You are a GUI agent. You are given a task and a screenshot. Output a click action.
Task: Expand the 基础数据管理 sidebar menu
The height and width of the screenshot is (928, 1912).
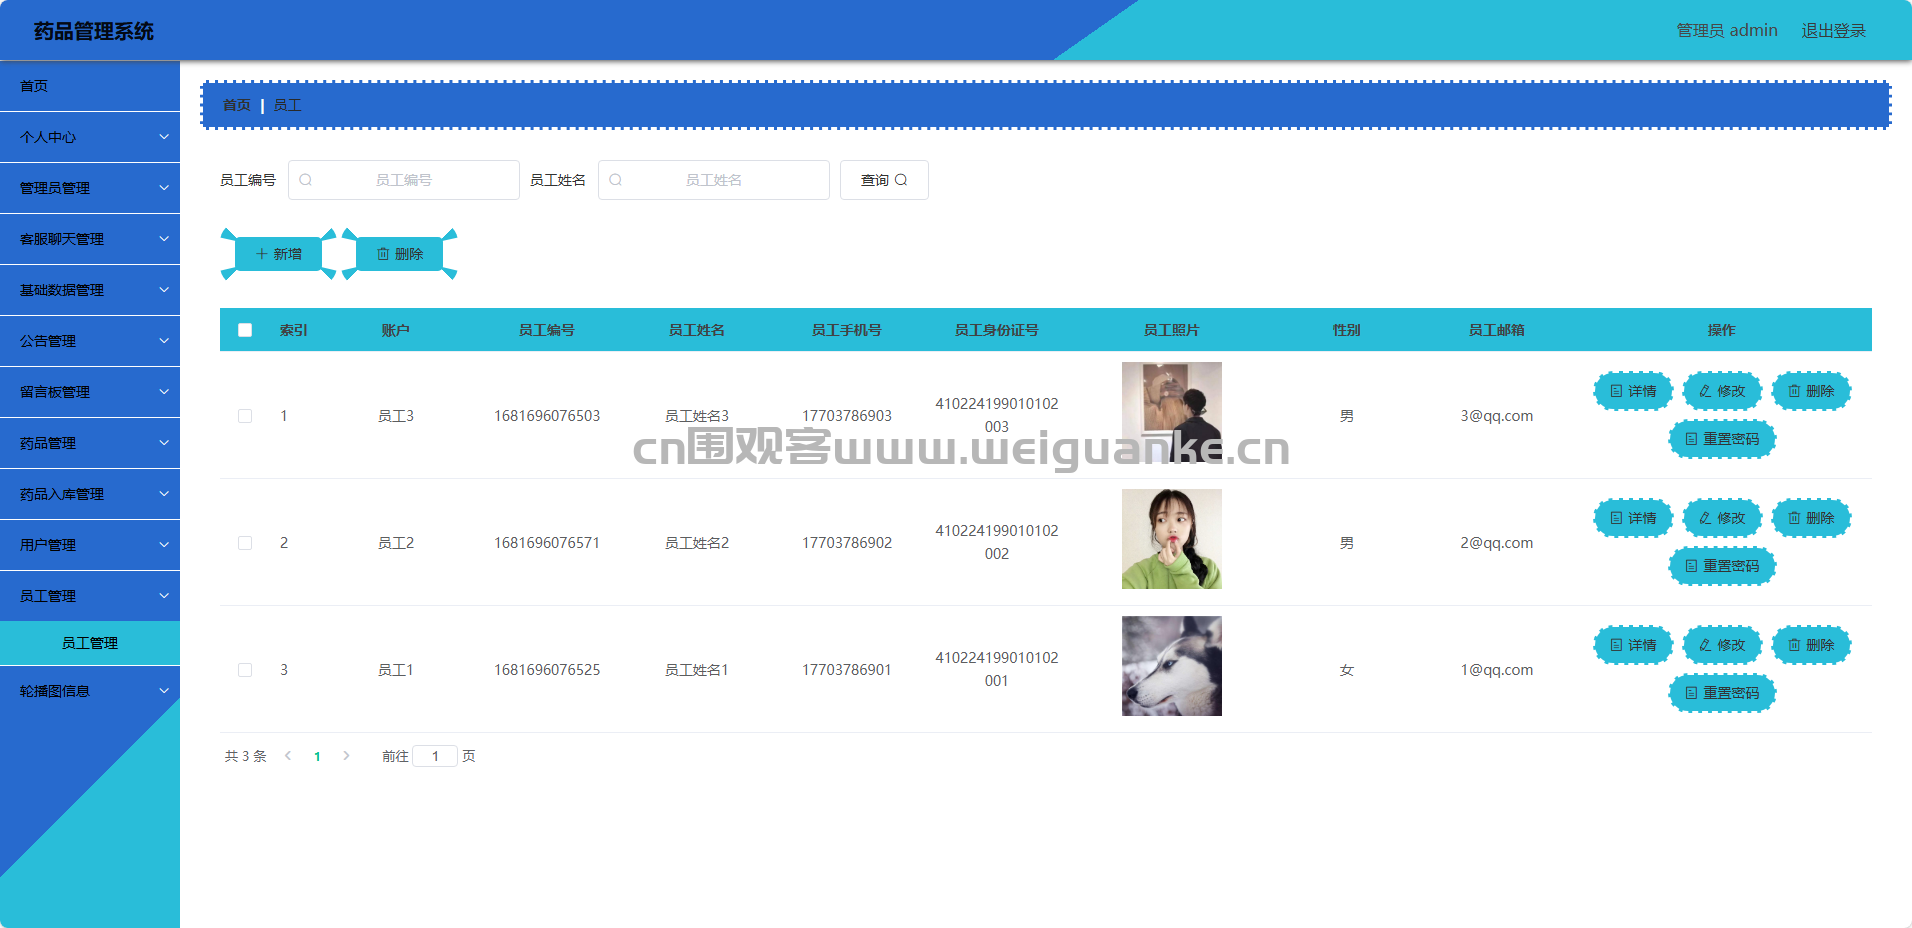tap(90, 290)
